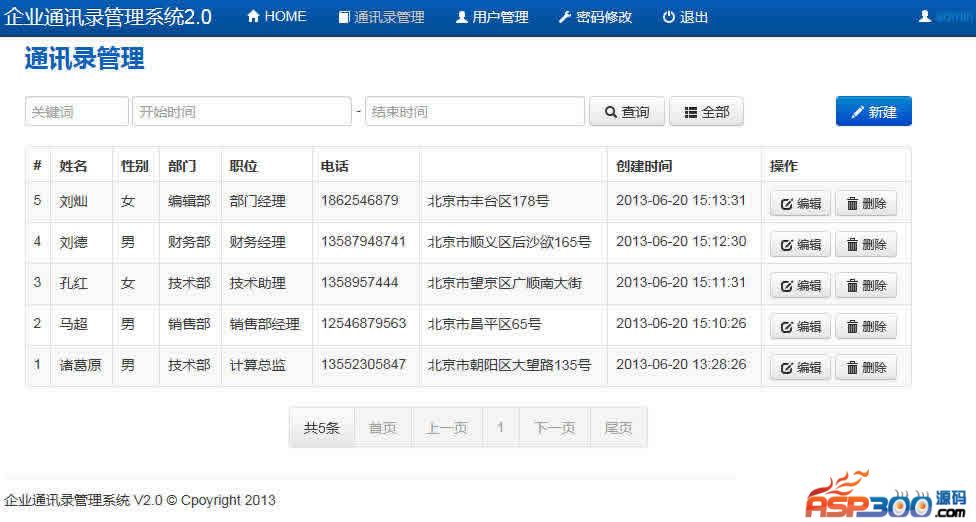
Task: Focus the 关键词 keyword input
Action: [x=77, y=111]
